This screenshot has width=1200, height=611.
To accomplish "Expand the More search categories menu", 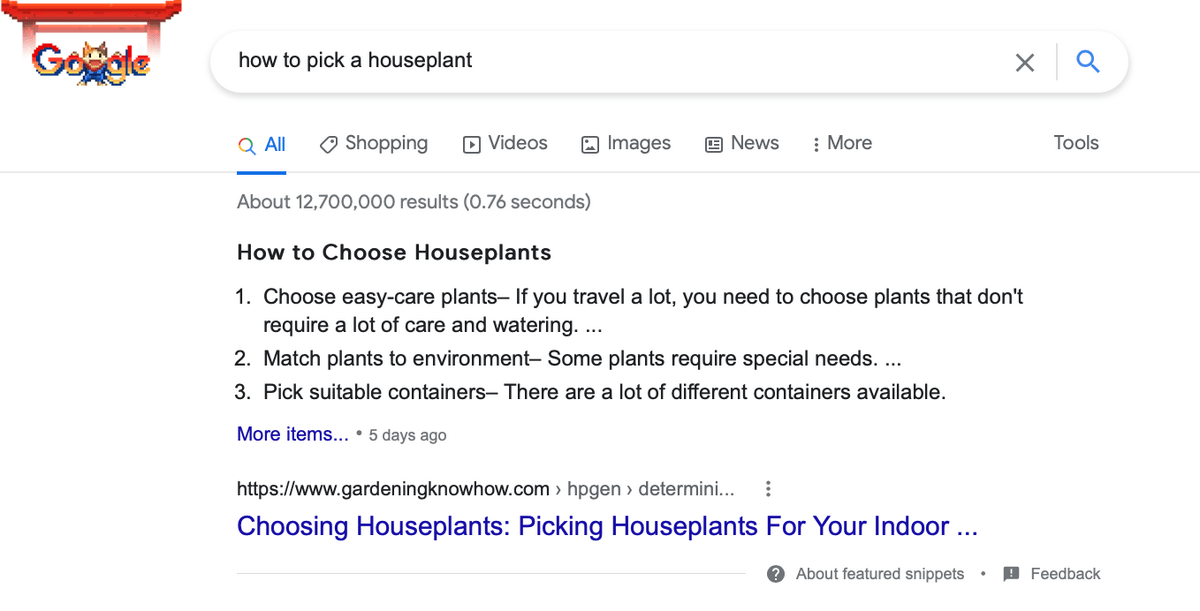I will [x=842, y=143].
